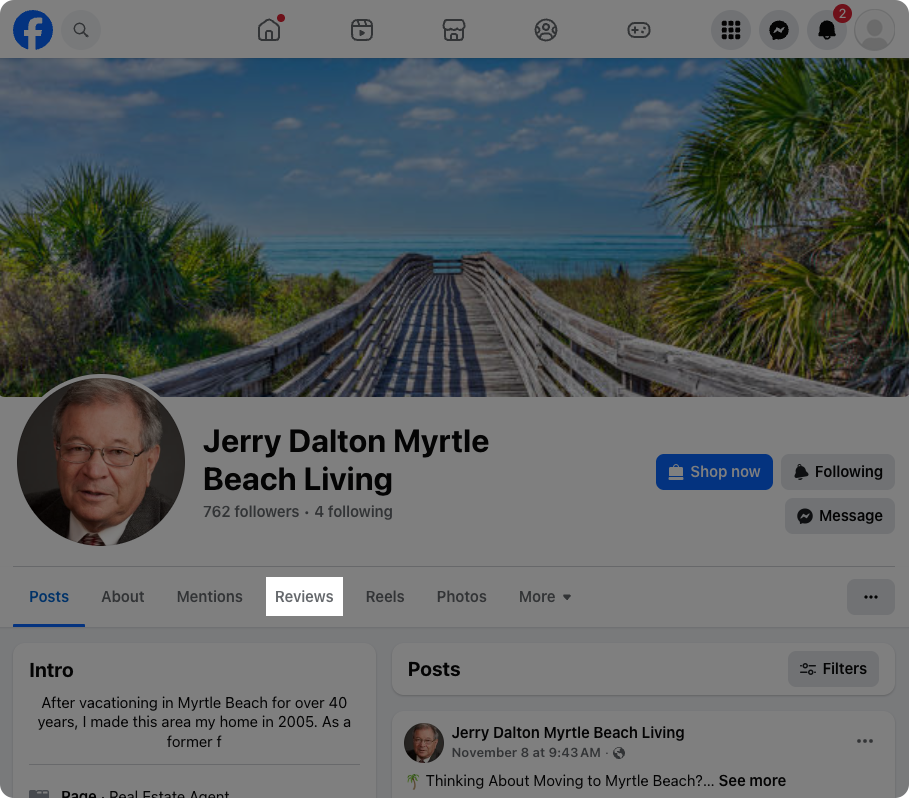909x798 pixels.
Task: Click the Shop now button
Action: coord(714,471)
